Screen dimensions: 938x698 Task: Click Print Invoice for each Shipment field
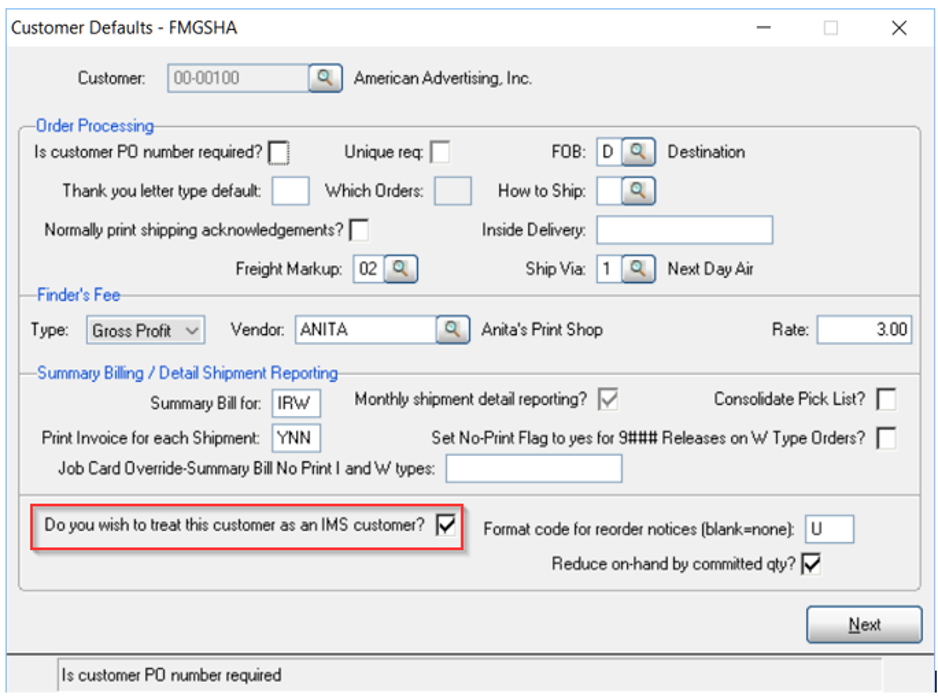pos(296,438)
